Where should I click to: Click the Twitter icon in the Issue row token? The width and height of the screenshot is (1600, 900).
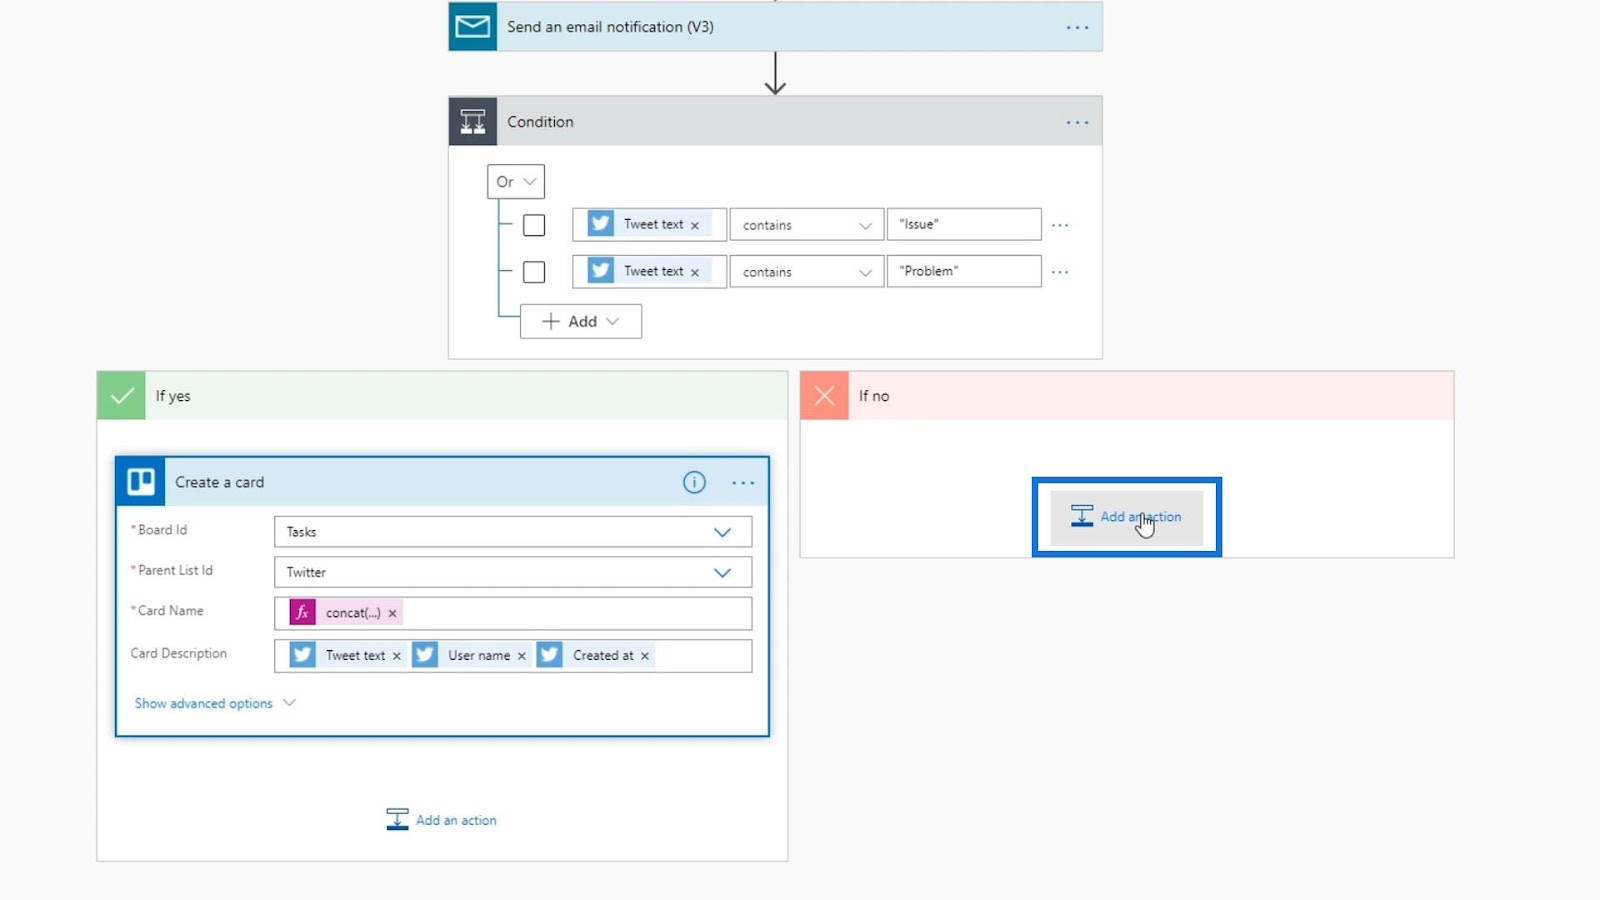pyautogui.click(x=600, y=224)
